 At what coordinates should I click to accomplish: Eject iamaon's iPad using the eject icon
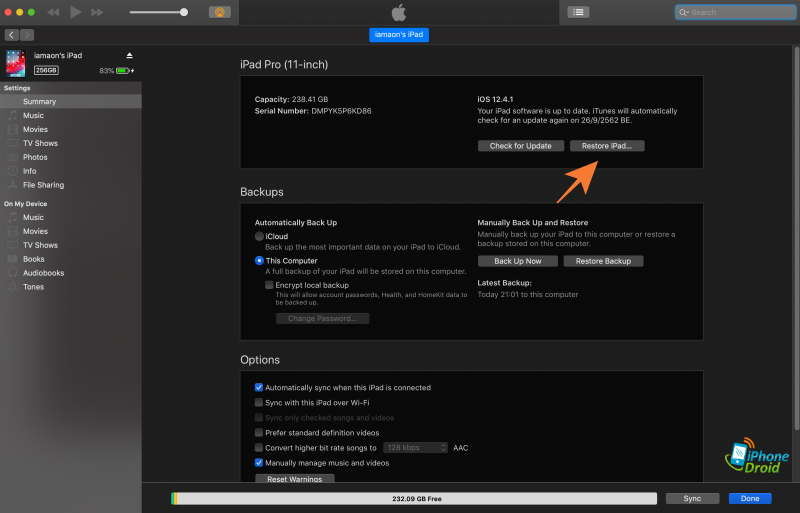pos(129,55)
